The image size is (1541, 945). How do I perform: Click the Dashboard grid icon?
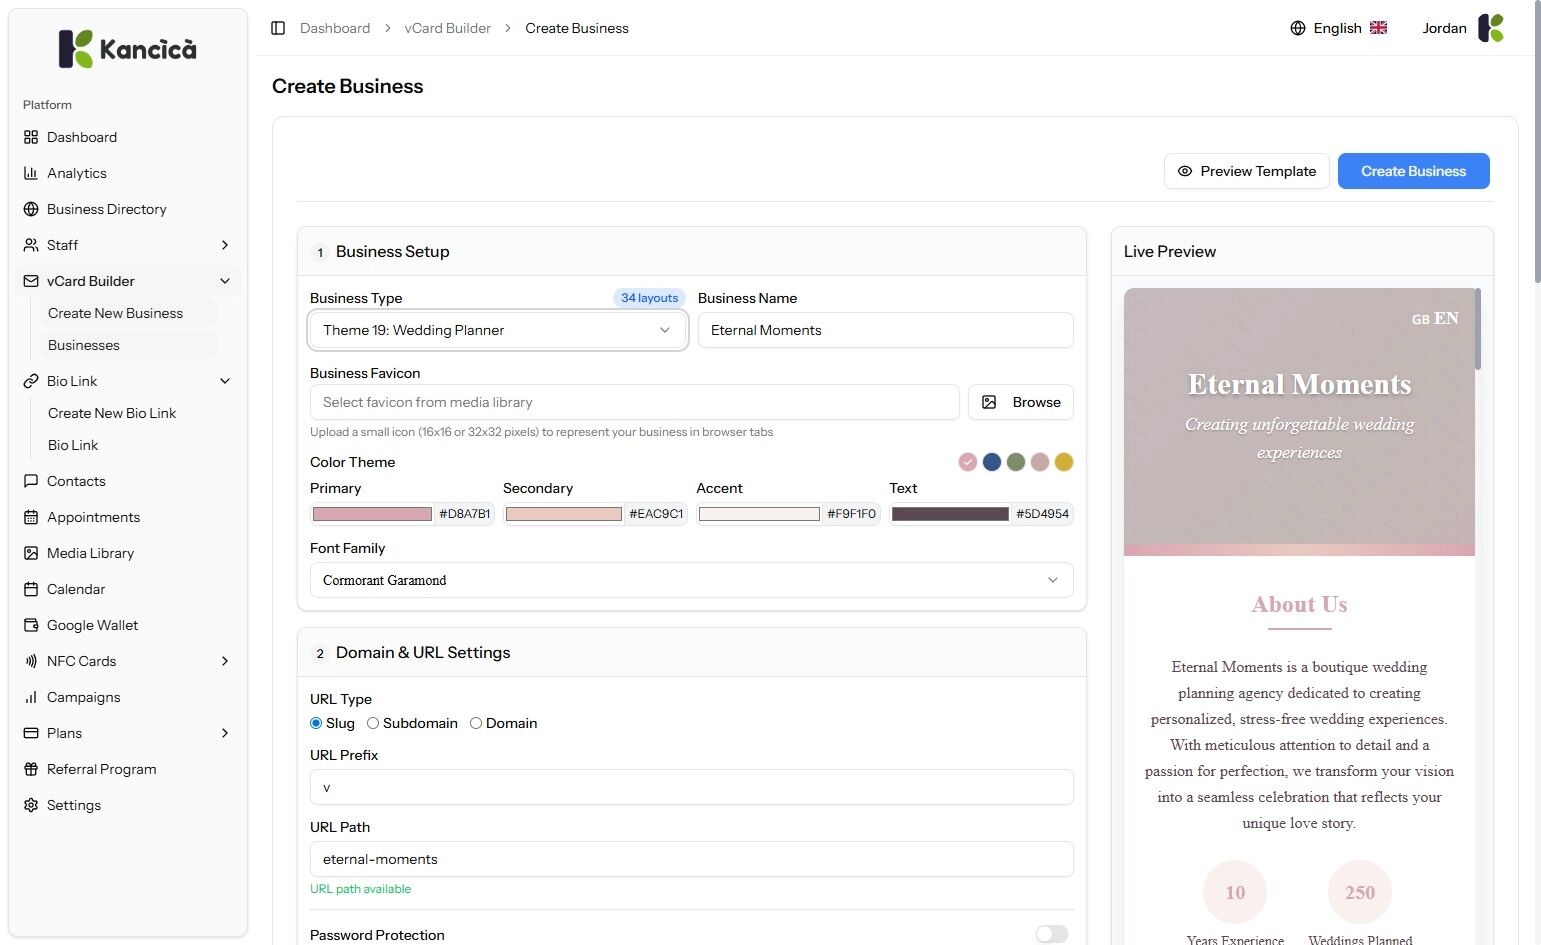coord(31,137)
